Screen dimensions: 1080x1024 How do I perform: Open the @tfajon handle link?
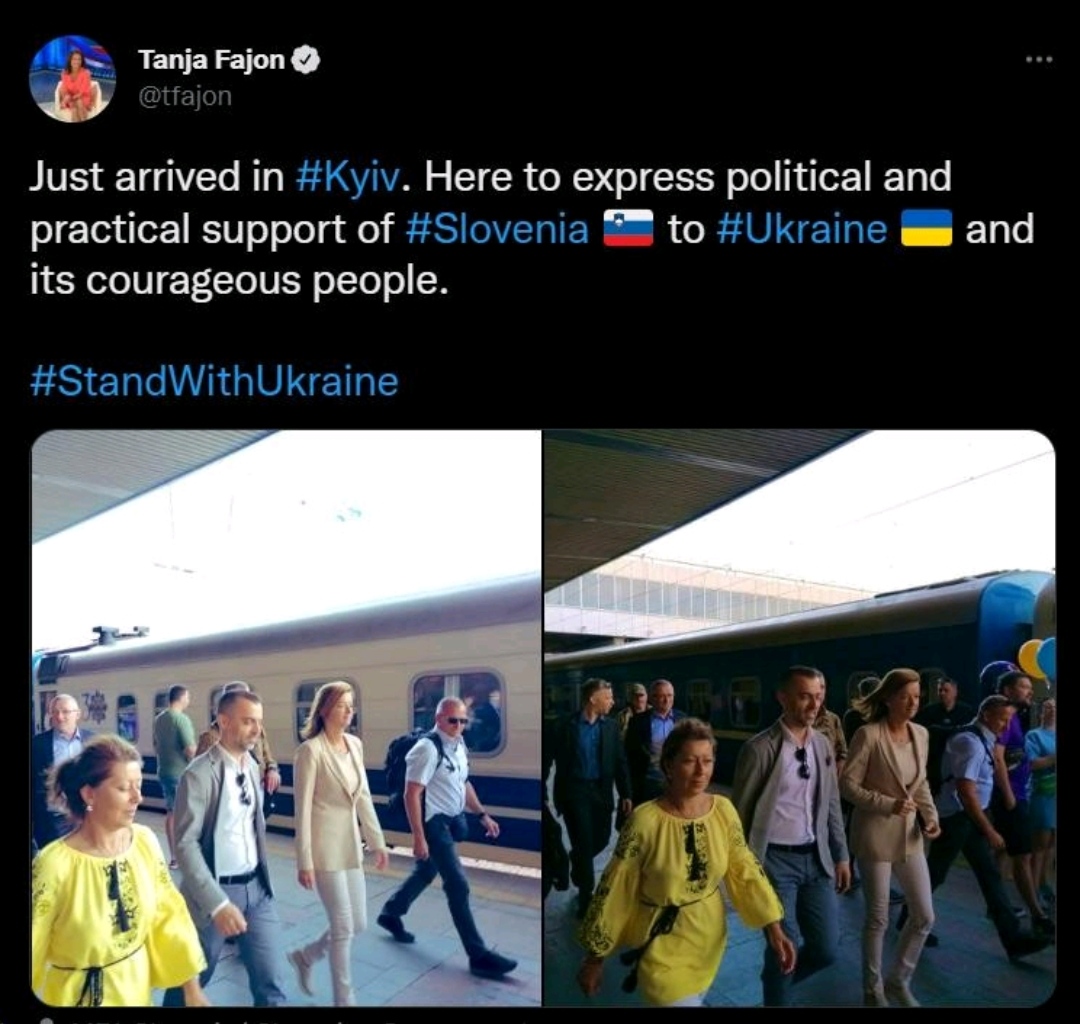[185, 96]
